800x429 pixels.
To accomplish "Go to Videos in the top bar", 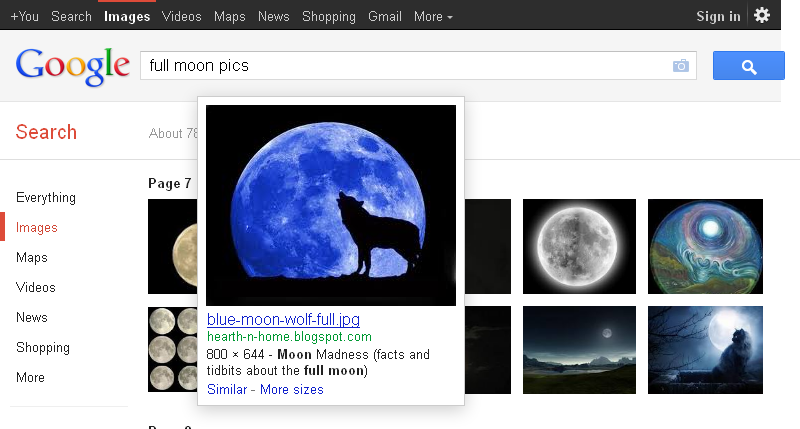I will coord(182,17).
